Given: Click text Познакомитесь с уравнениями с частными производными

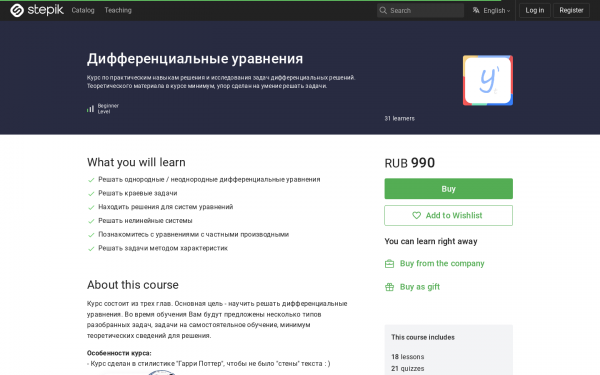Looking at the screenshot, I should point(194,235).
